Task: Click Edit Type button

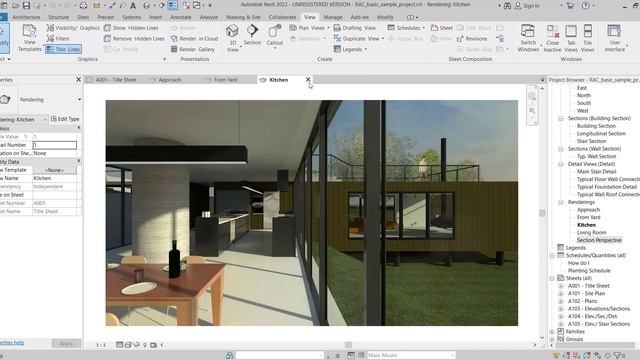Action: (65, 119)
